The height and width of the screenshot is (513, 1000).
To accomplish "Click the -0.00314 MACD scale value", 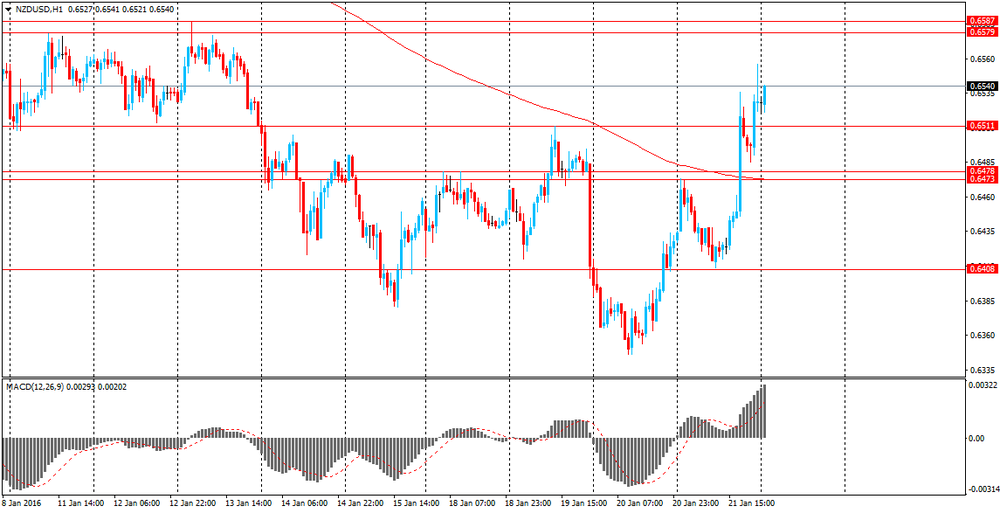I will (982, 489).
